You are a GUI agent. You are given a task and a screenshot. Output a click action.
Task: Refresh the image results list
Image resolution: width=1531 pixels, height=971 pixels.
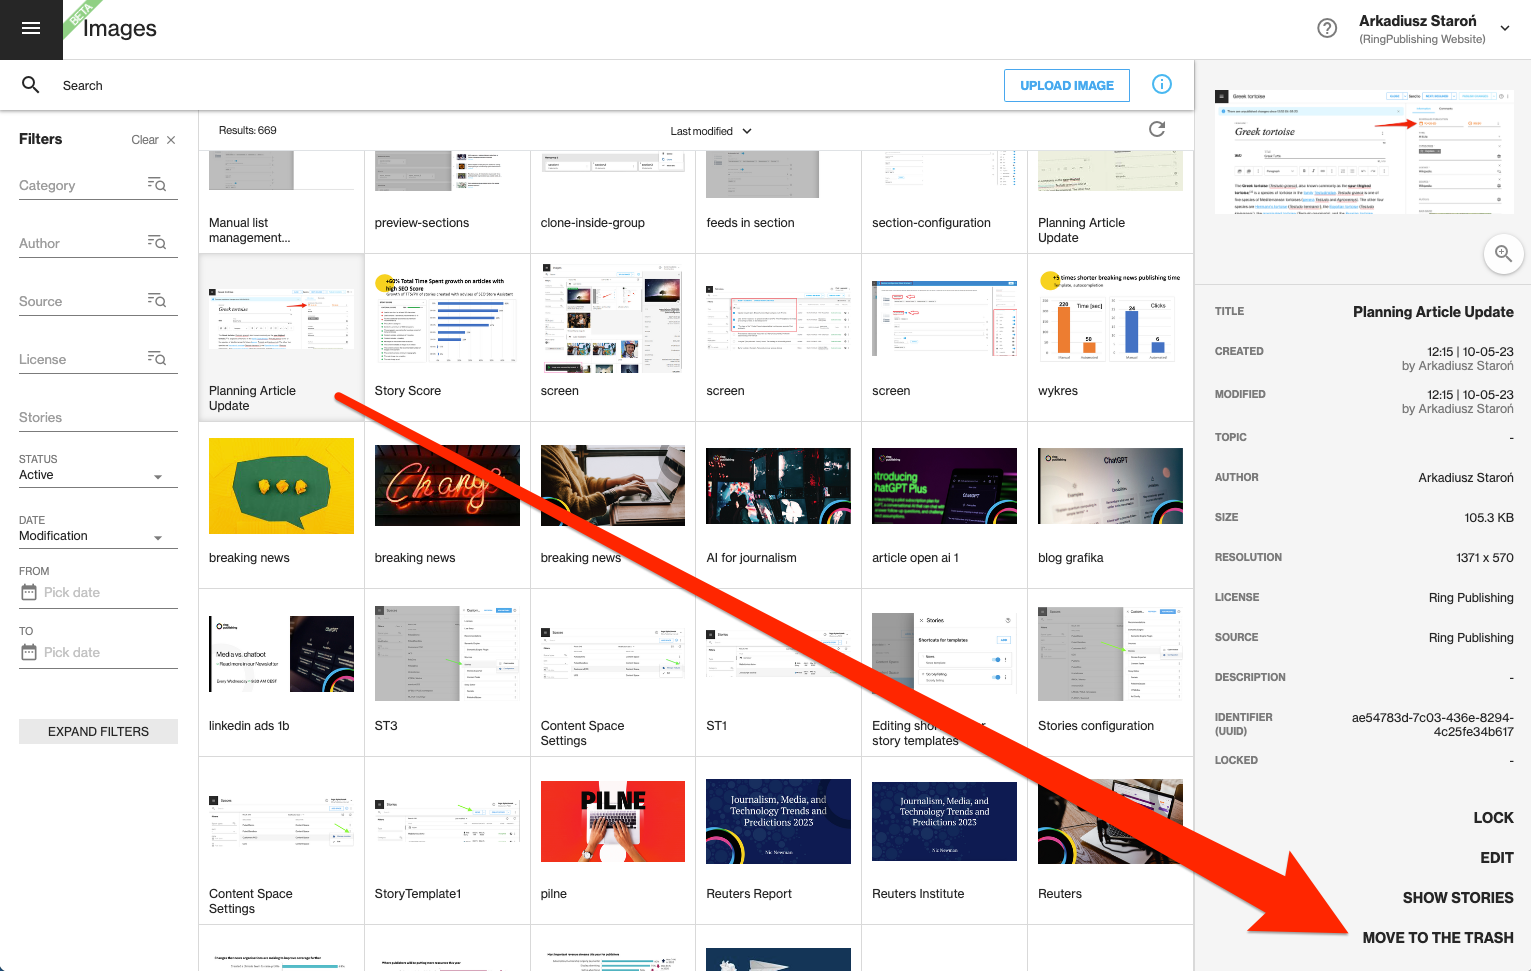tap(1157, 129)
